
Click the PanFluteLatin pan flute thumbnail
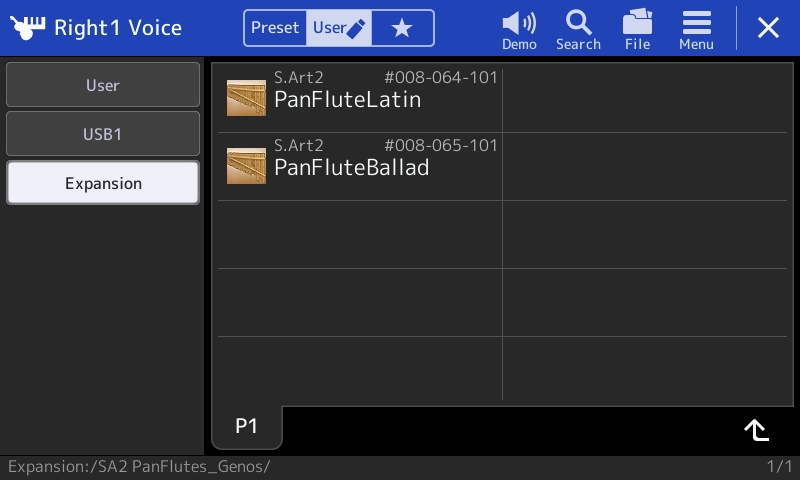tap(246, 98)
